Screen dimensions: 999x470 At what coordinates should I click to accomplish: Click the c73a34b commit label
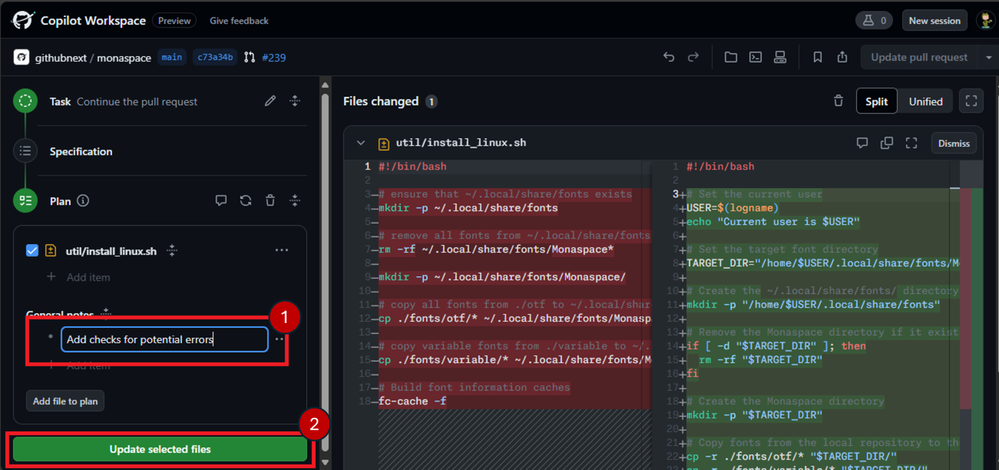tap(215, 57)
